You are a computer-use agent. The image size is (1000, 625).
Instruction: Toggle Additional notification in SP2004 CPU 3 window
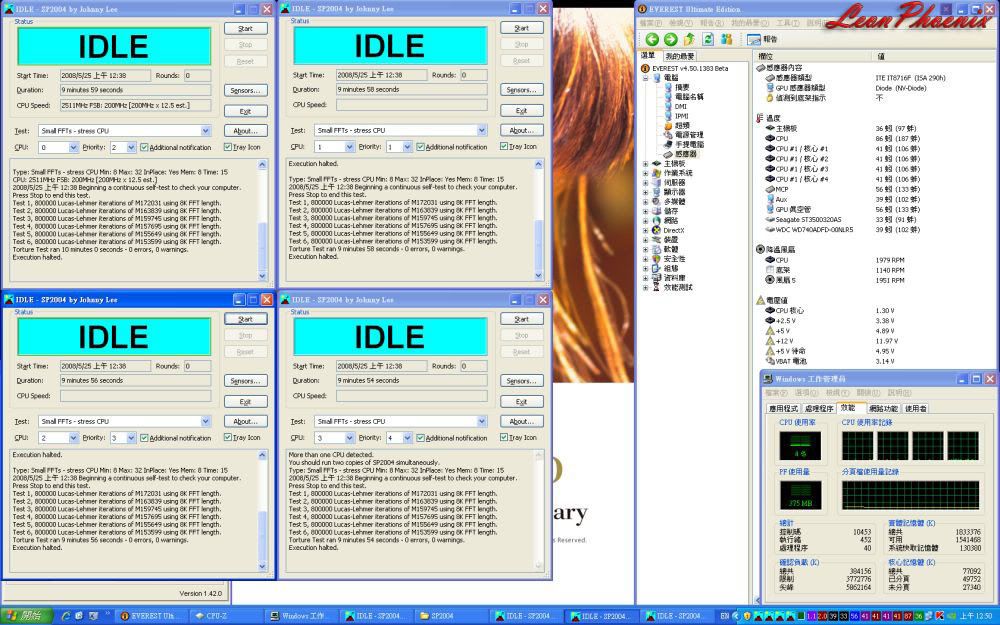pos(420,438)
